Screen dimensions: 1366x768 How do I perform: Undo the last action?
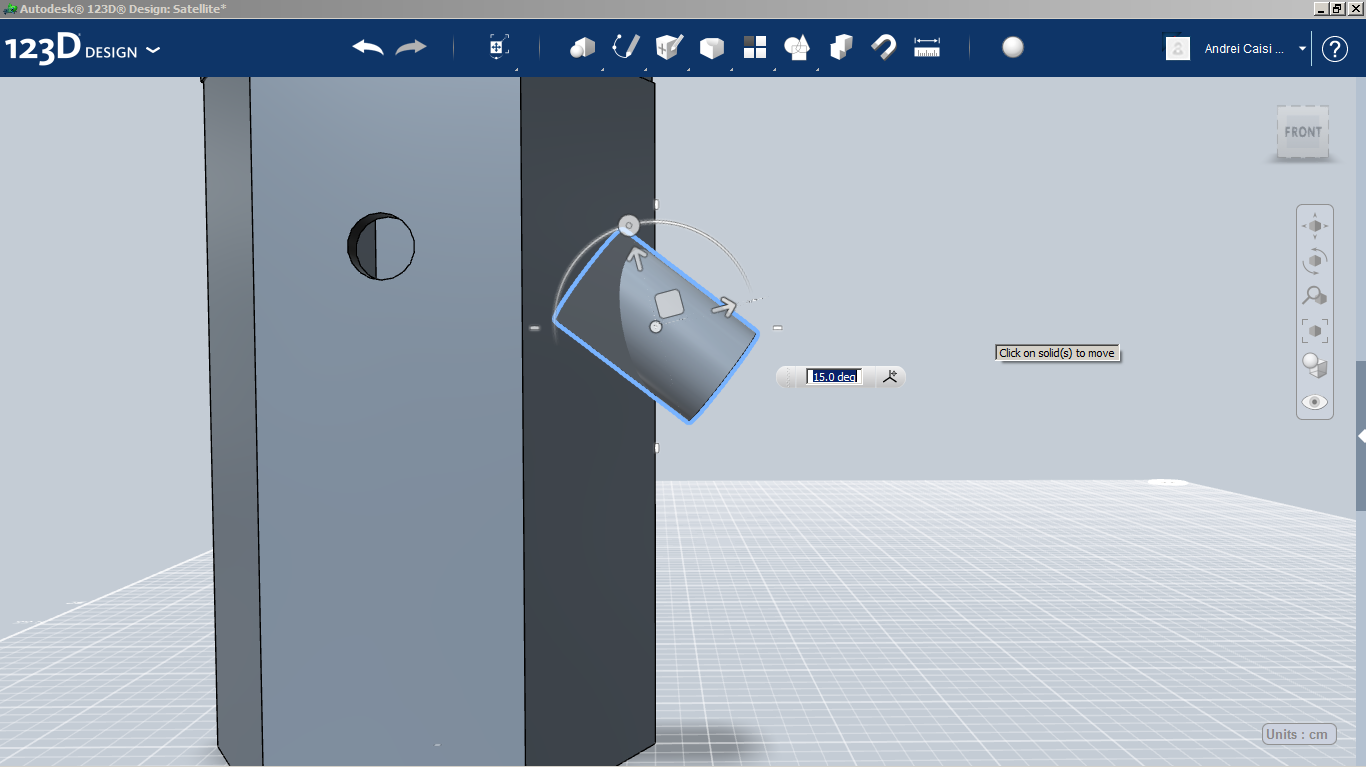368,47
